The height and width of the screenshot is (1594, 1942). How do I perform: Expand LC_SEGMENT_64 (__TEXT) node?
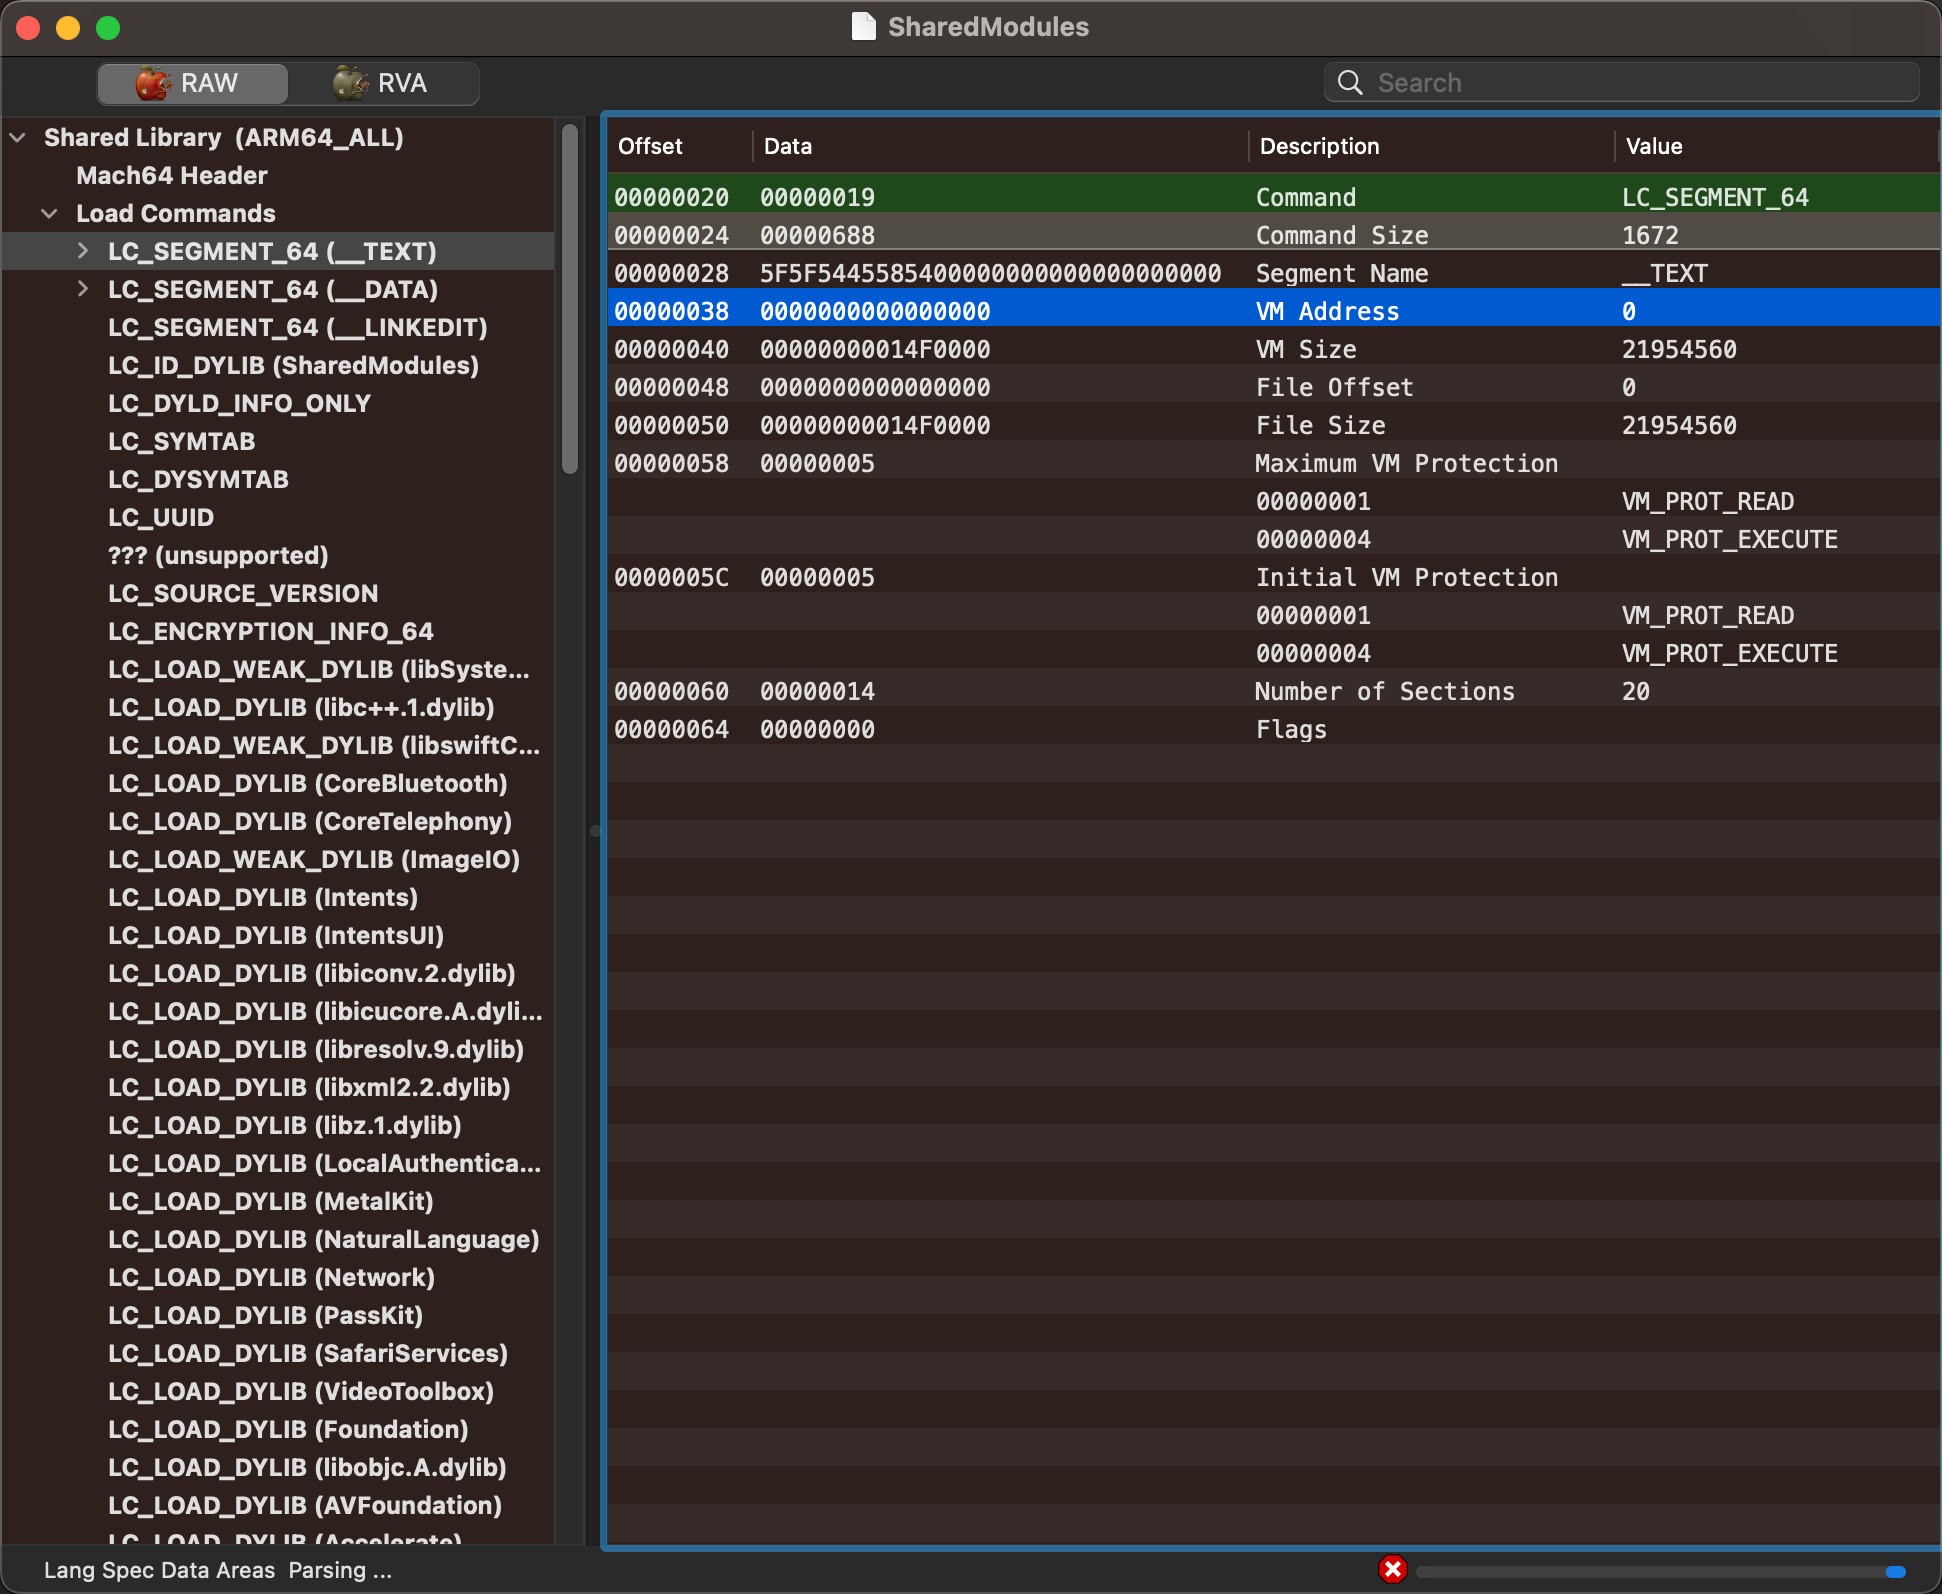[x=83, y=251]
